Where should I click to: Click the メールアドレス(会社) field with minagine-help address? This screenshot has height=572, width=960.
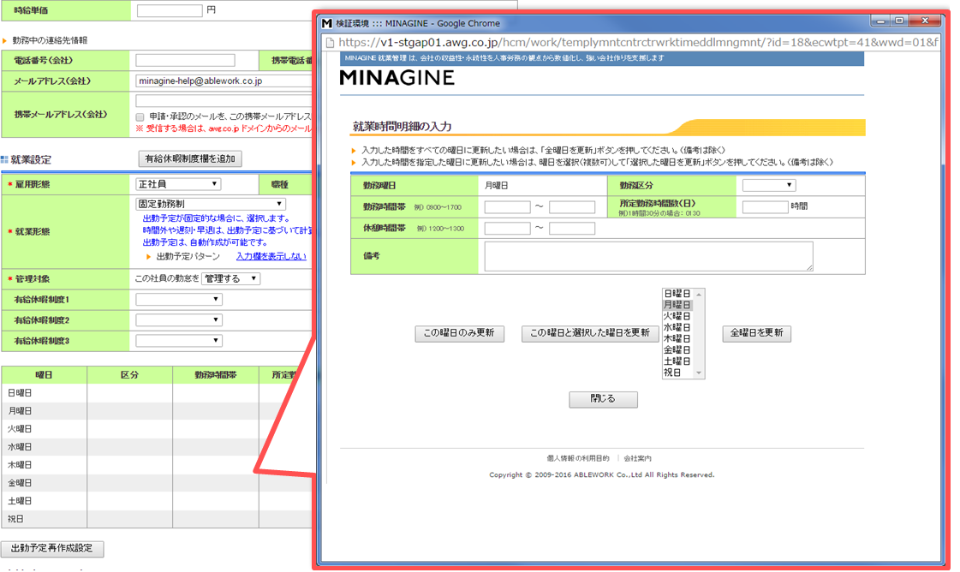coord(223,81)
